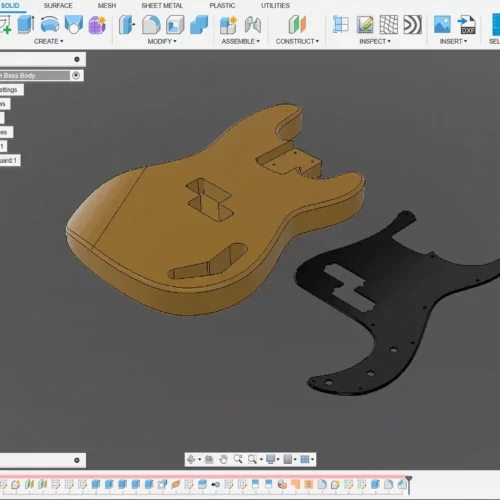Viewport: 500px width, 500px height.
Task: Choose the Hole tool icon
Action: pos(74,24)
